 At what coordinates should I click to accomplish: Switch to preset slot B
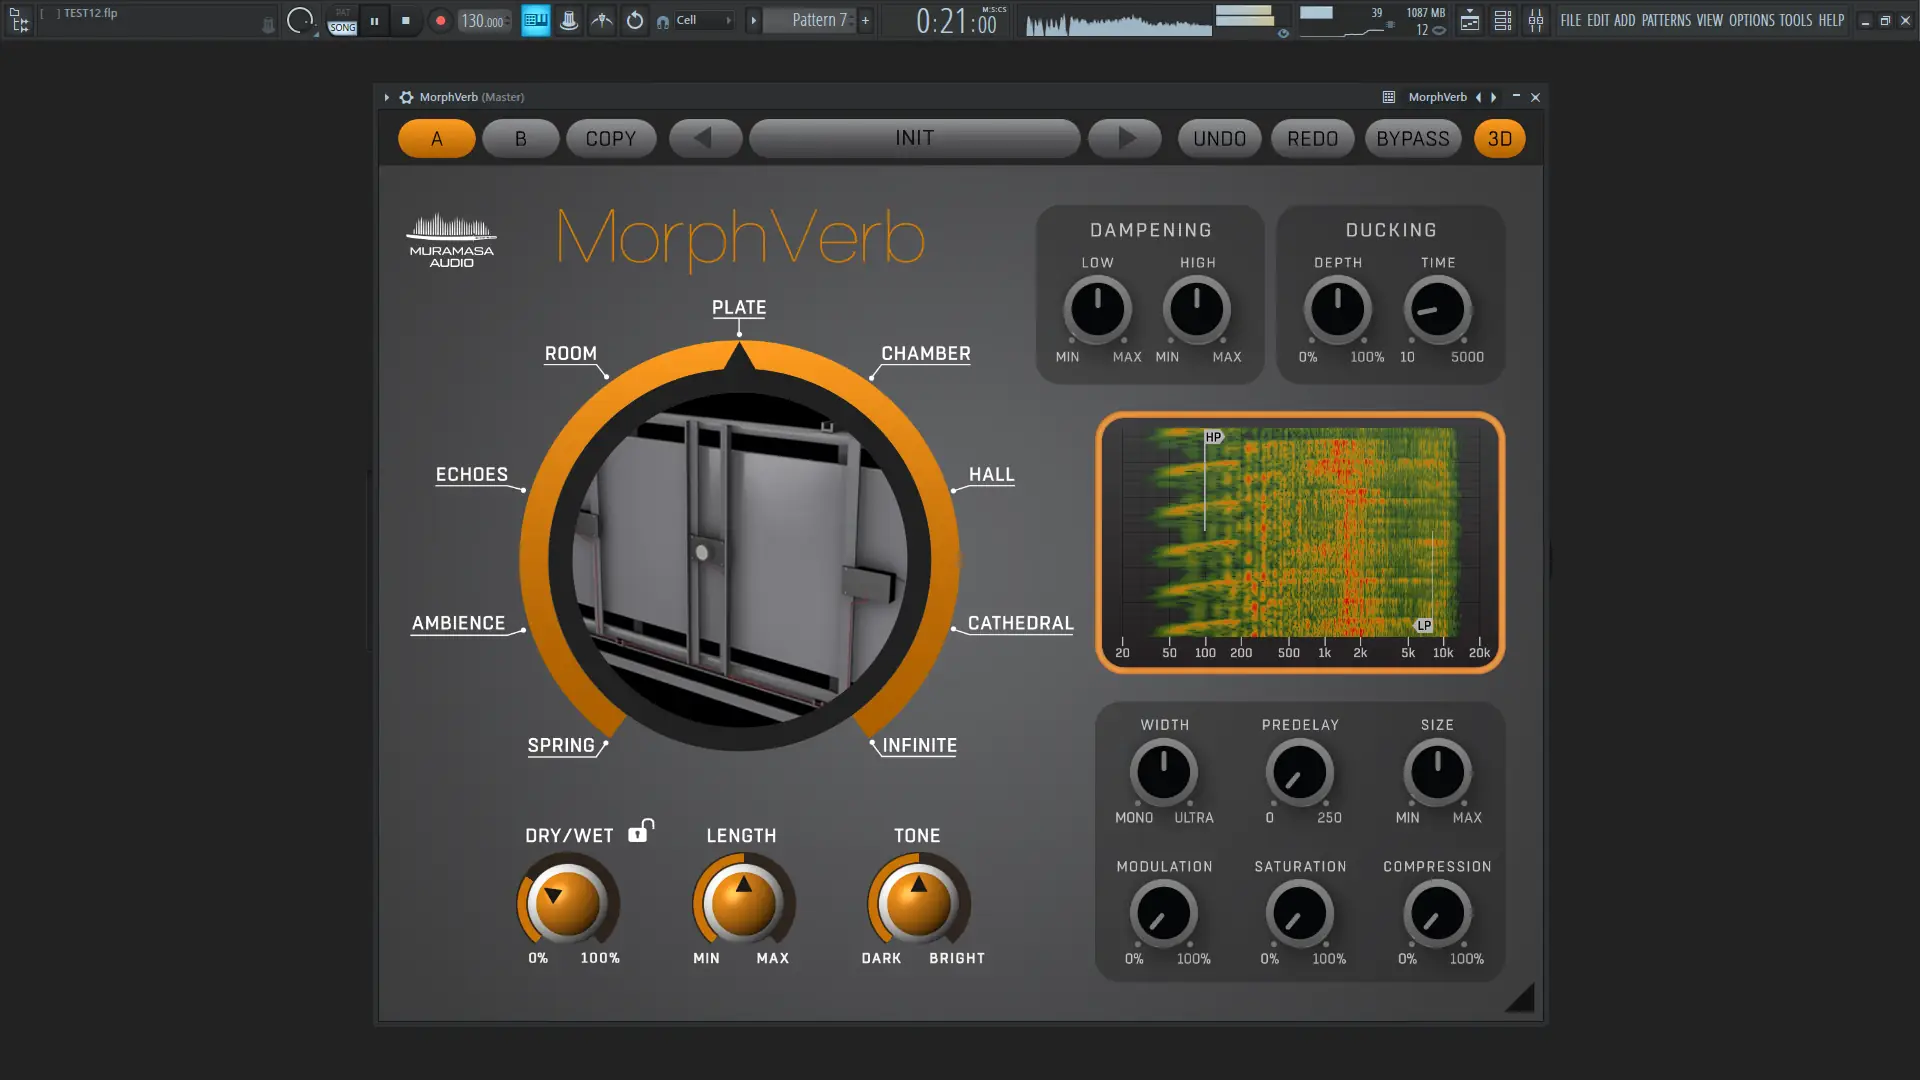(520, 138)
